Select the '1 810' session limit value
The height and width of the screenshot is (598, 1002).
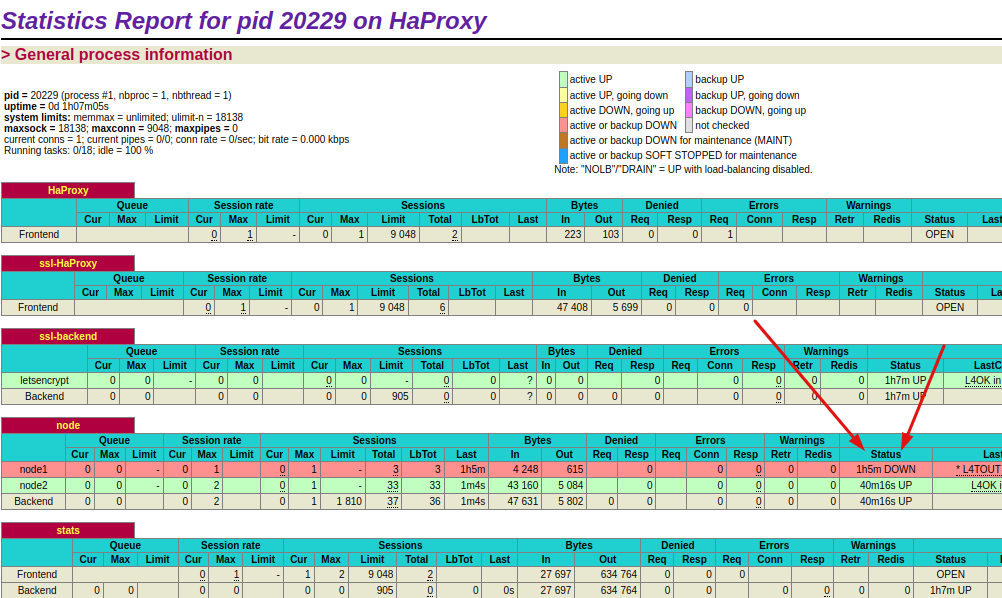[x=350, y=502]
